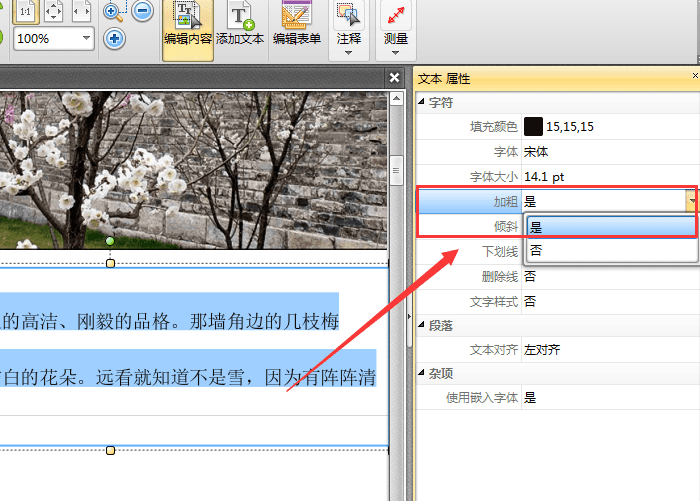Viewport: 700px width, 501px height.
Task: Click the scrollbar up arrow
Action: click(396, 99)
